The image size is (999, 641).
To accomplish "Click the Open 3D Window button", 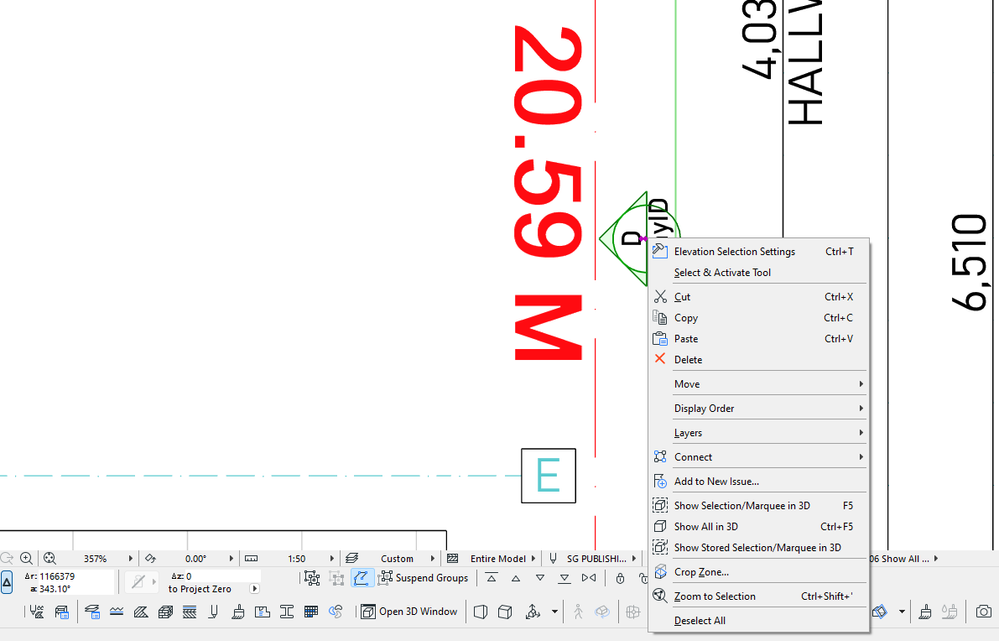I will point(410,612).
